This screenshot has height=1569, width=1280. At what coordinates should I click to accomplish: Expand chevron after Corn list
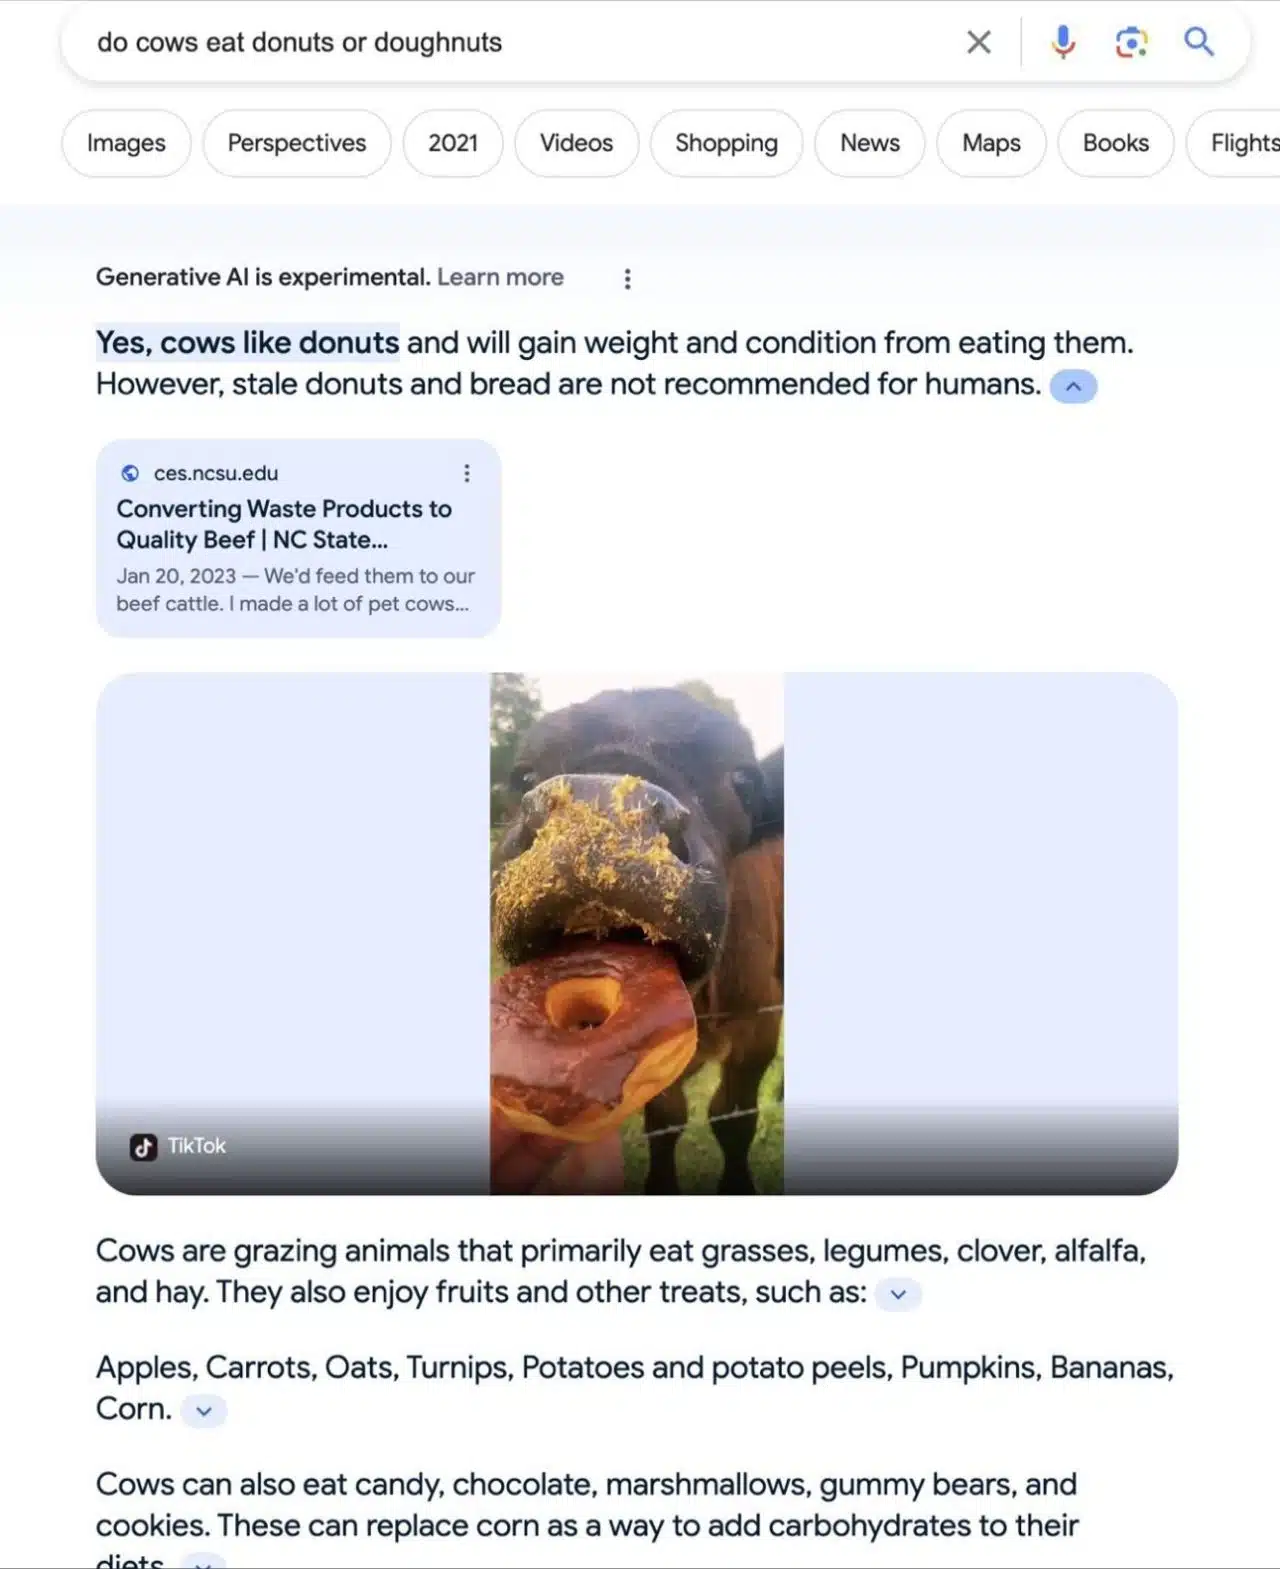204,1411
